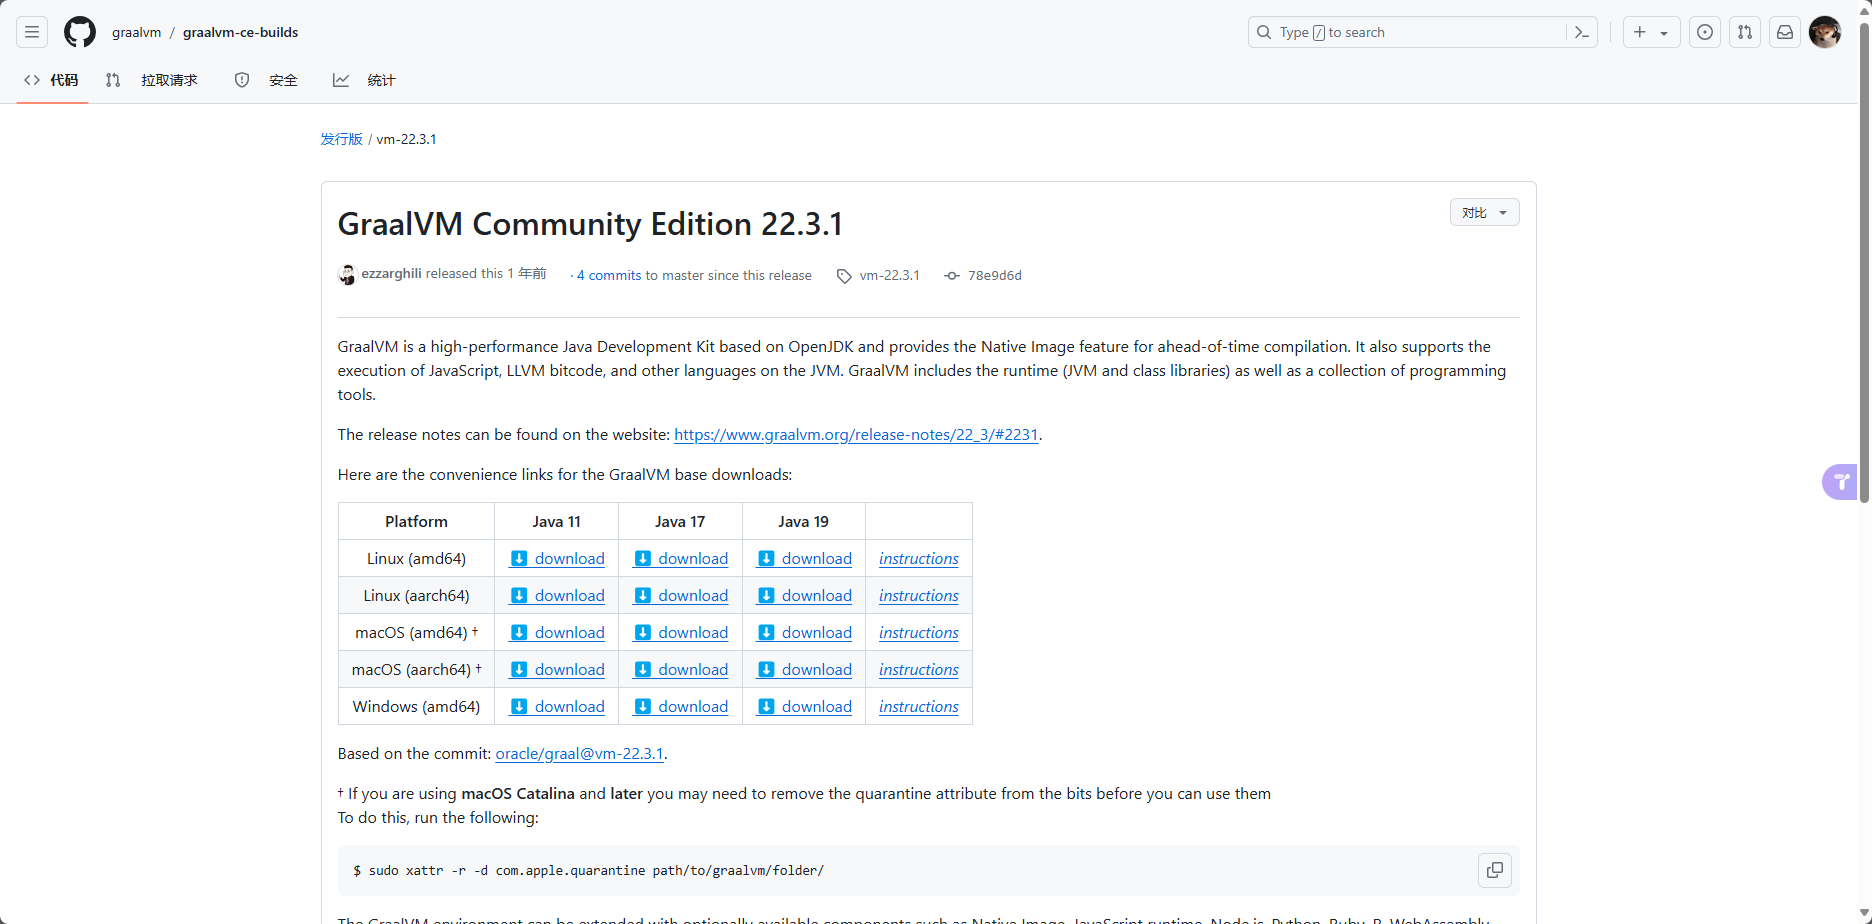Screen dimensions: 1872x924
Task: Download macOS (amd64) Java 11 build
Action: tap(557, 633)
